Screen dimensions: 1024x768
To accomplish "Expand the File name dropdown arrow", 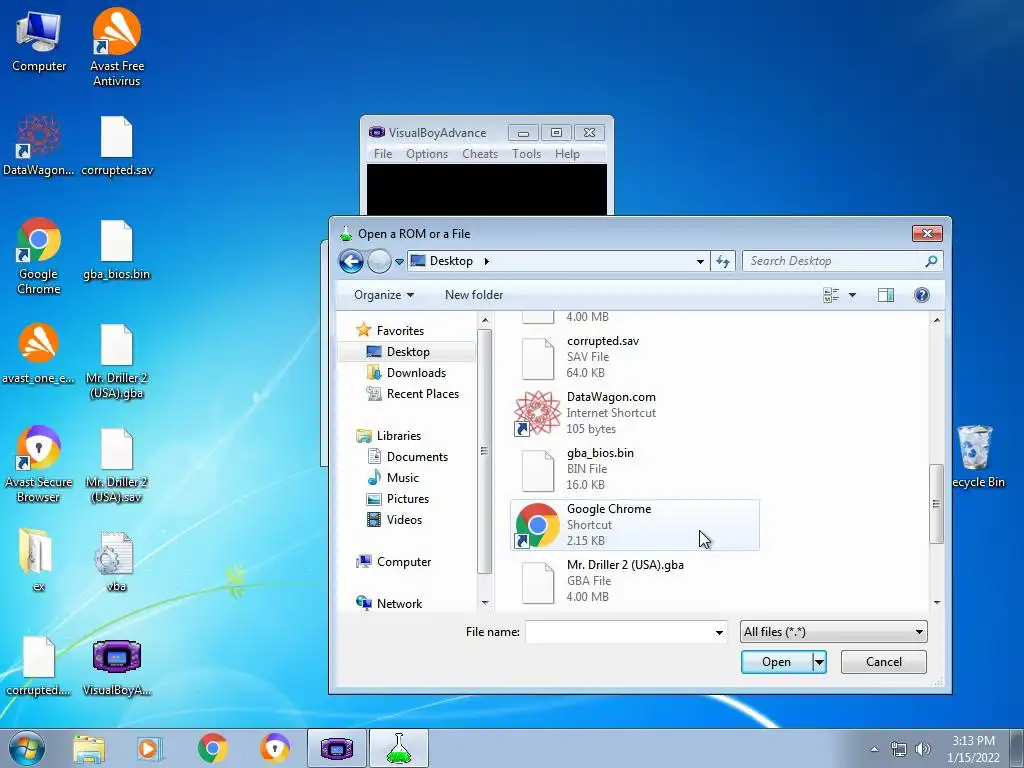I will (x=719, y=632).
